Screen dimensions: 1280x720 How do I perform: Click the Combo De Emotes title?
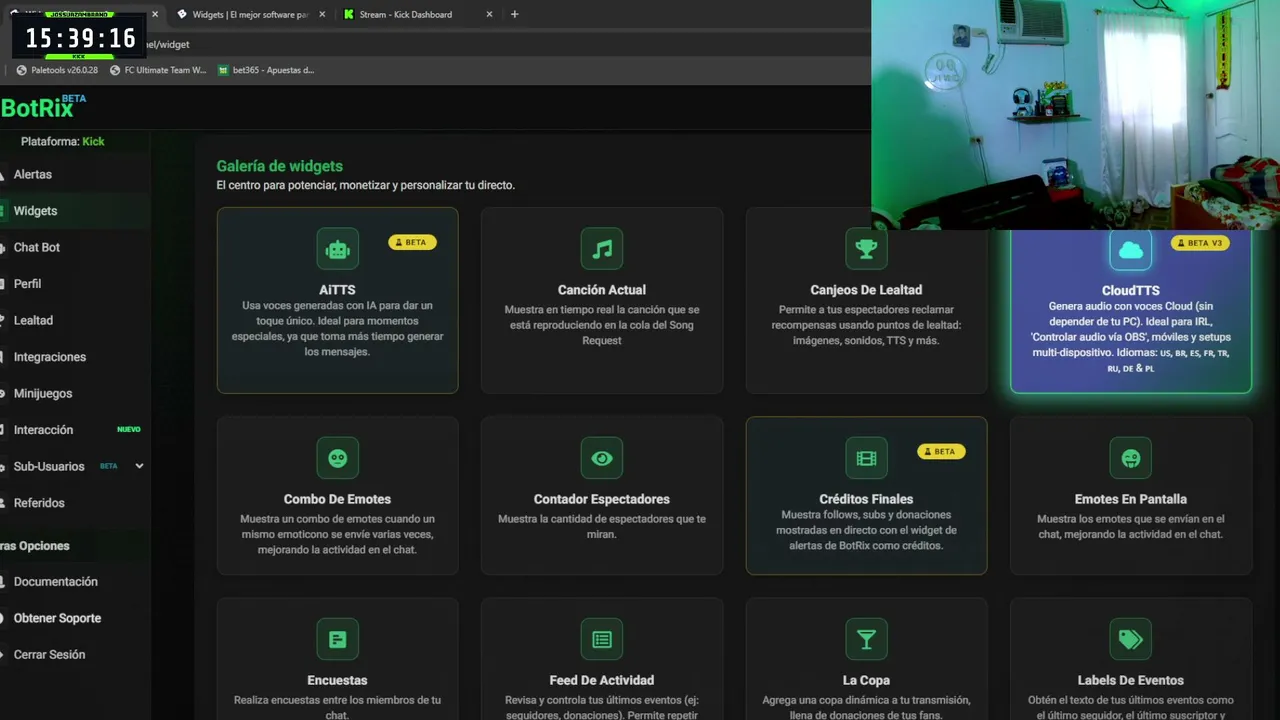tap(338, 499)
